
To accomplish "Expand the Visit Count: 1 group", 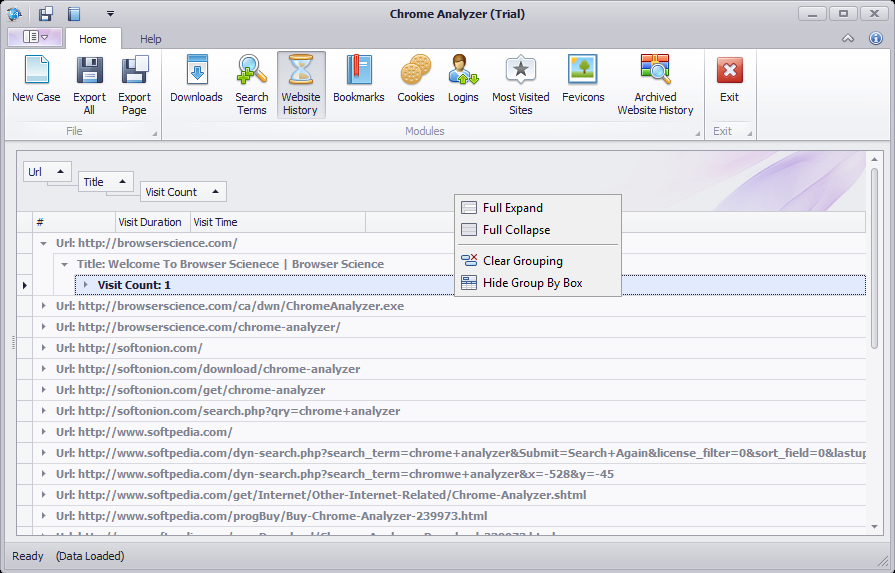I will pos(86,285).
